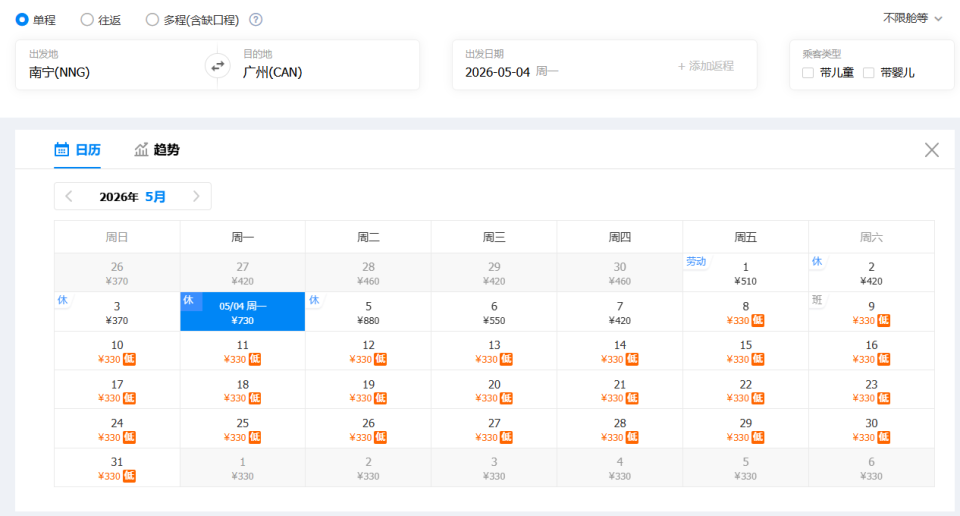
Task: Select the 单程 one-way radio button
Action: pos(22,20)
